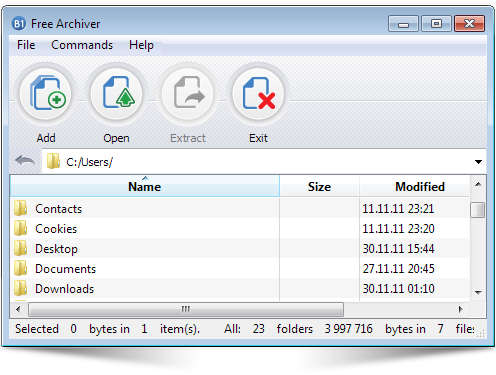This screenshot has width=496, height=375.
Task: Select the Desktop folder row
Action: click(x=240, y=249)
